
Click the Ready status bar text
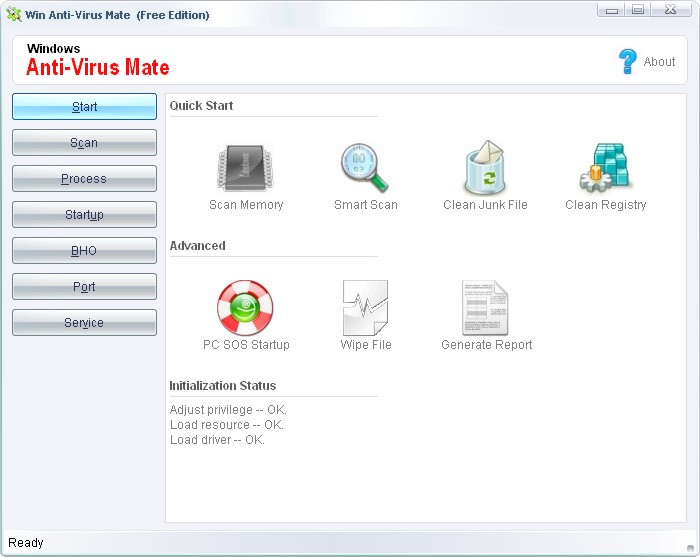26,543
